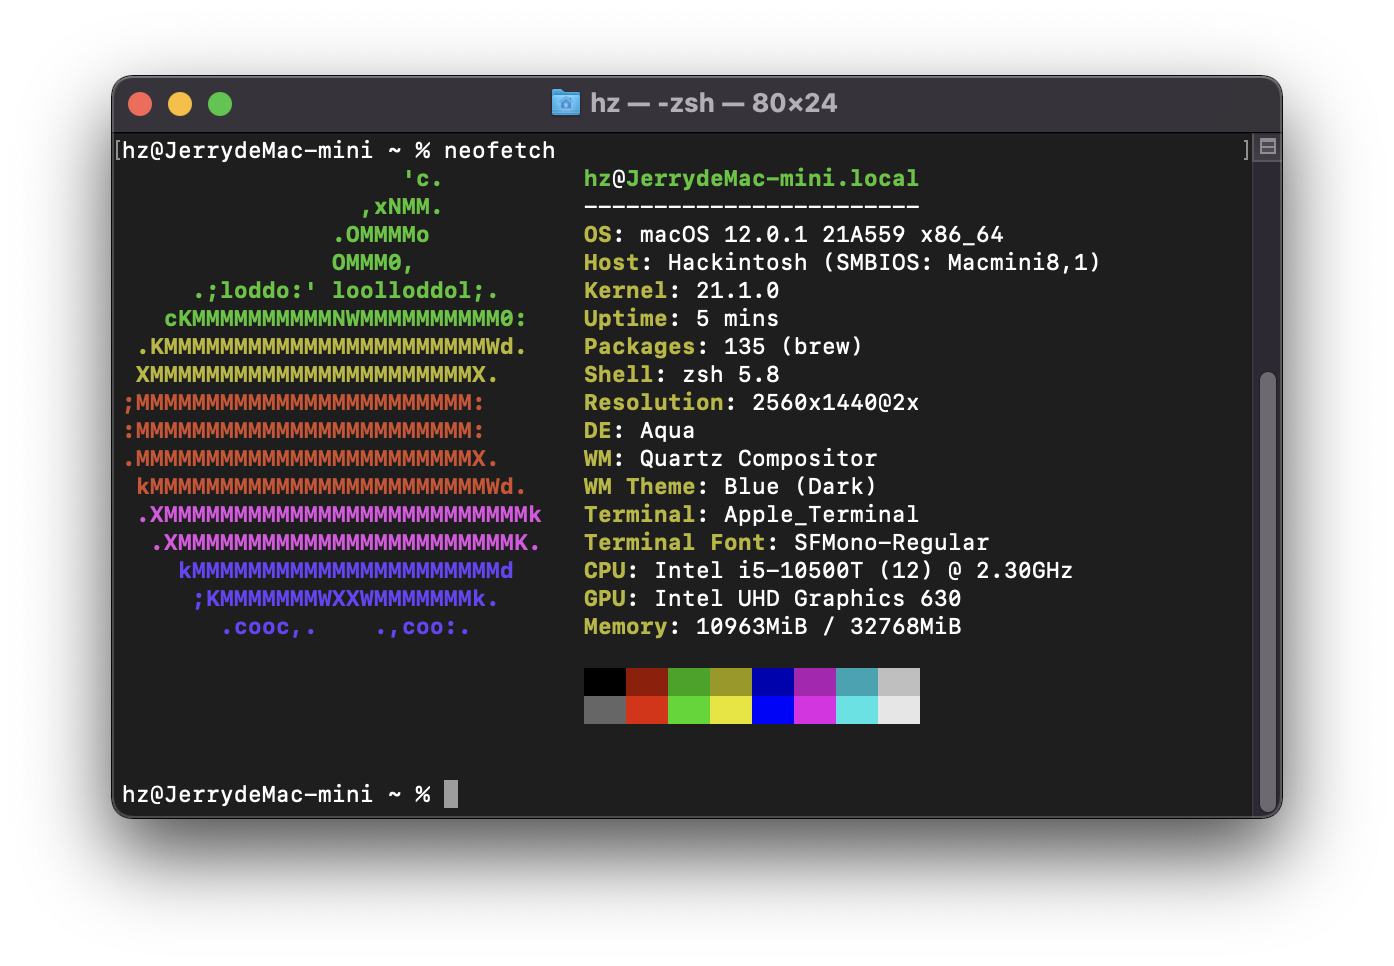Click the Packages value '135 (brew)'
The image size is (1394, 966).
(793, 346)
